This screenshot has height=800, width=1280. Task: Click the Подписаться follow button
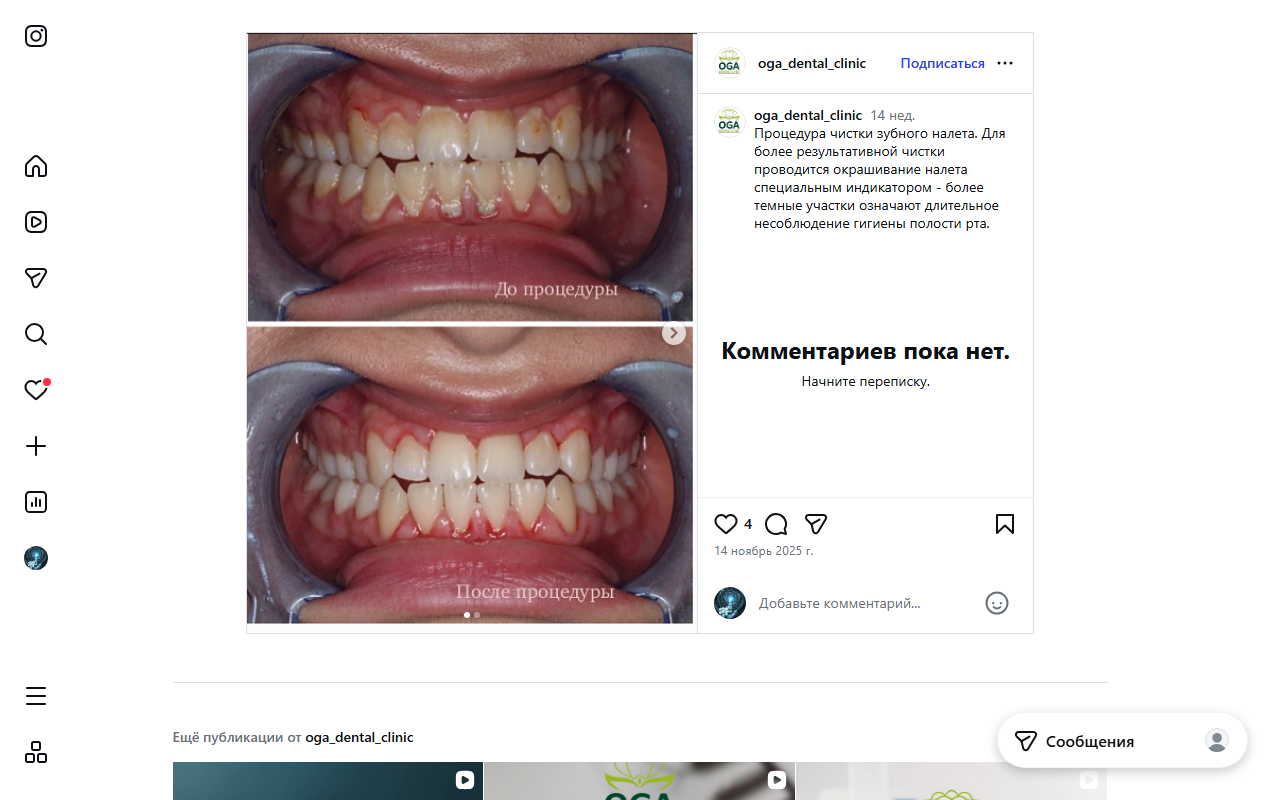pos(941,63)
